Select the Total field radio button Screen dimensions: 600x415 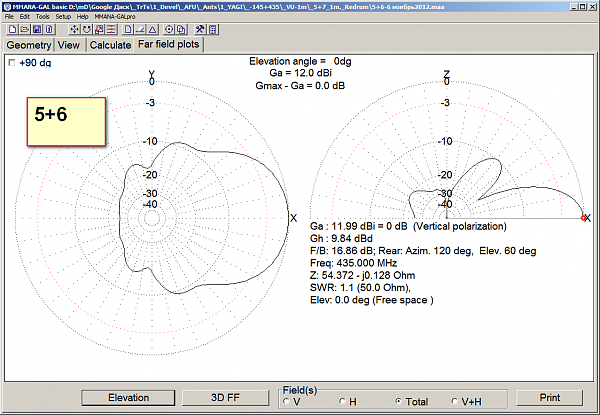tap(398, 401)
